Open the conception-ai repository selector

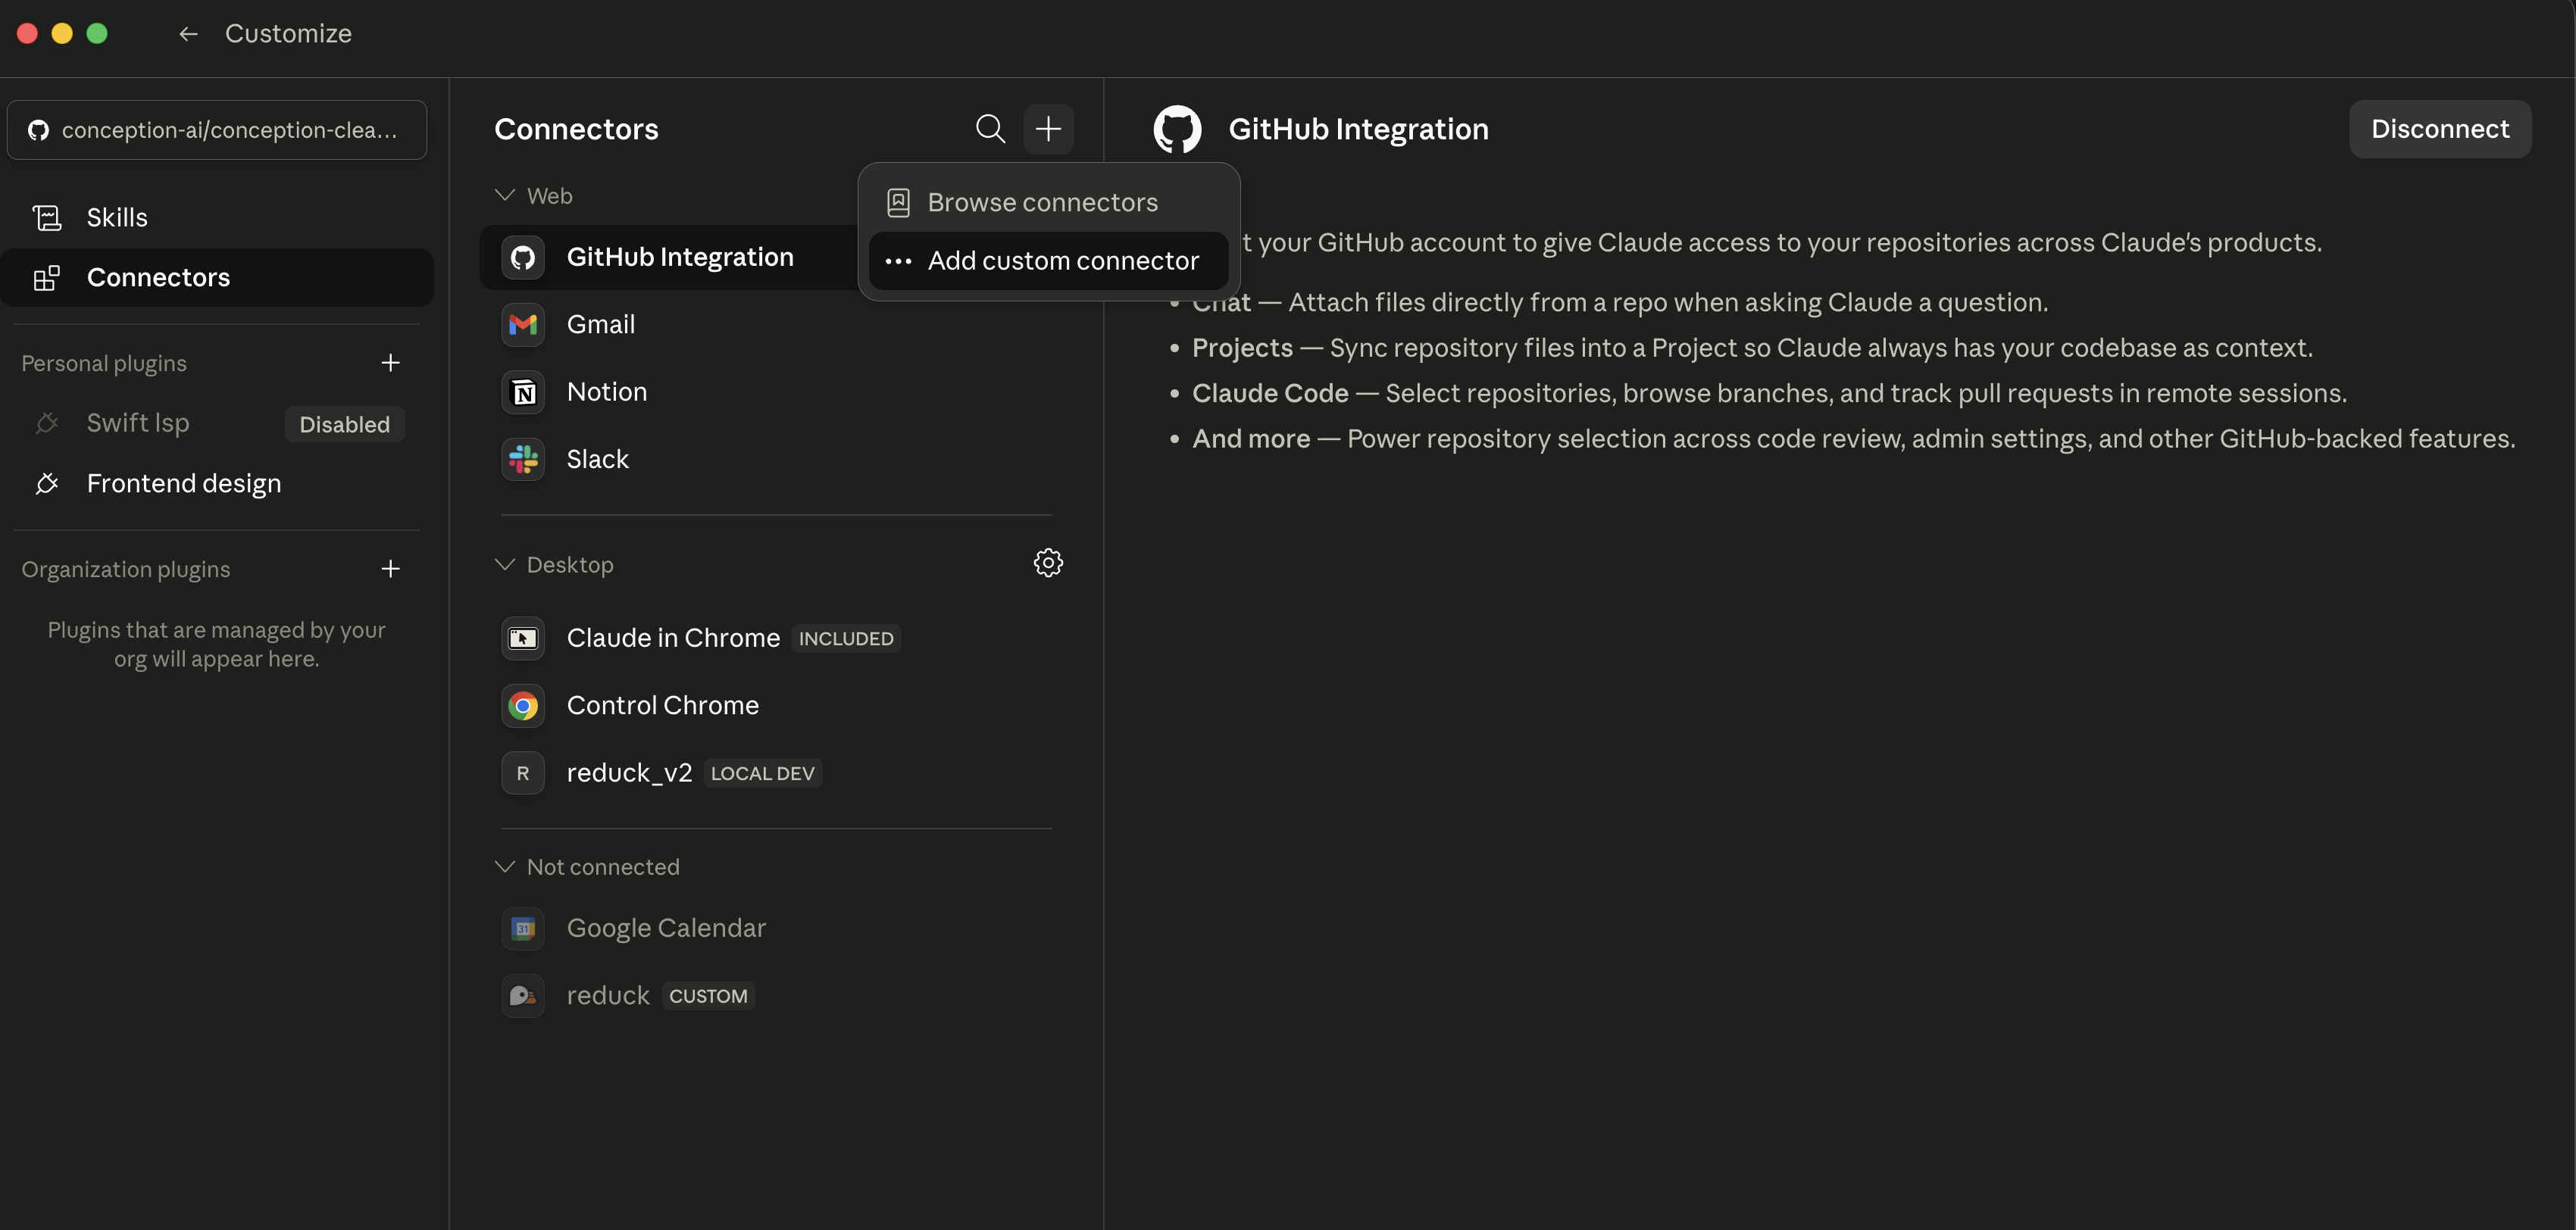tap(217, 130)
